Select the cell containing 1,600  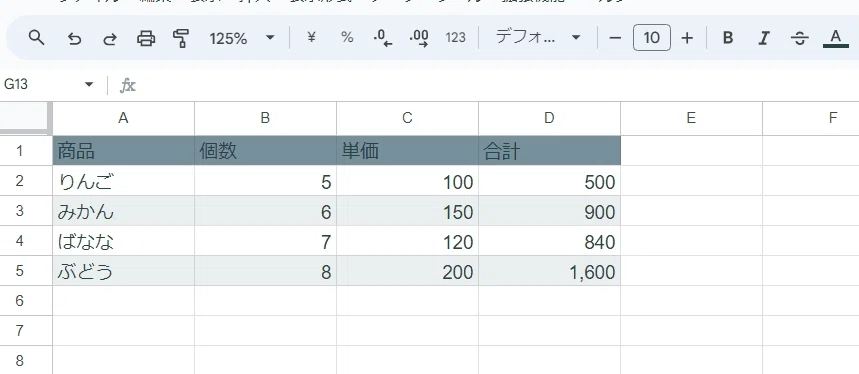(549, 271)
